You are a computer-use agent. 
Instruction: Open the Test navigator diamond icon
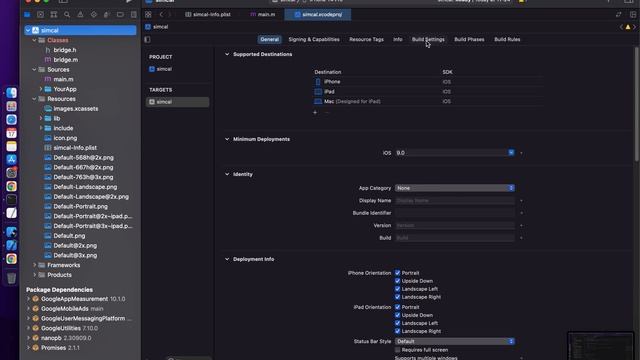click(x=94, y=15)
